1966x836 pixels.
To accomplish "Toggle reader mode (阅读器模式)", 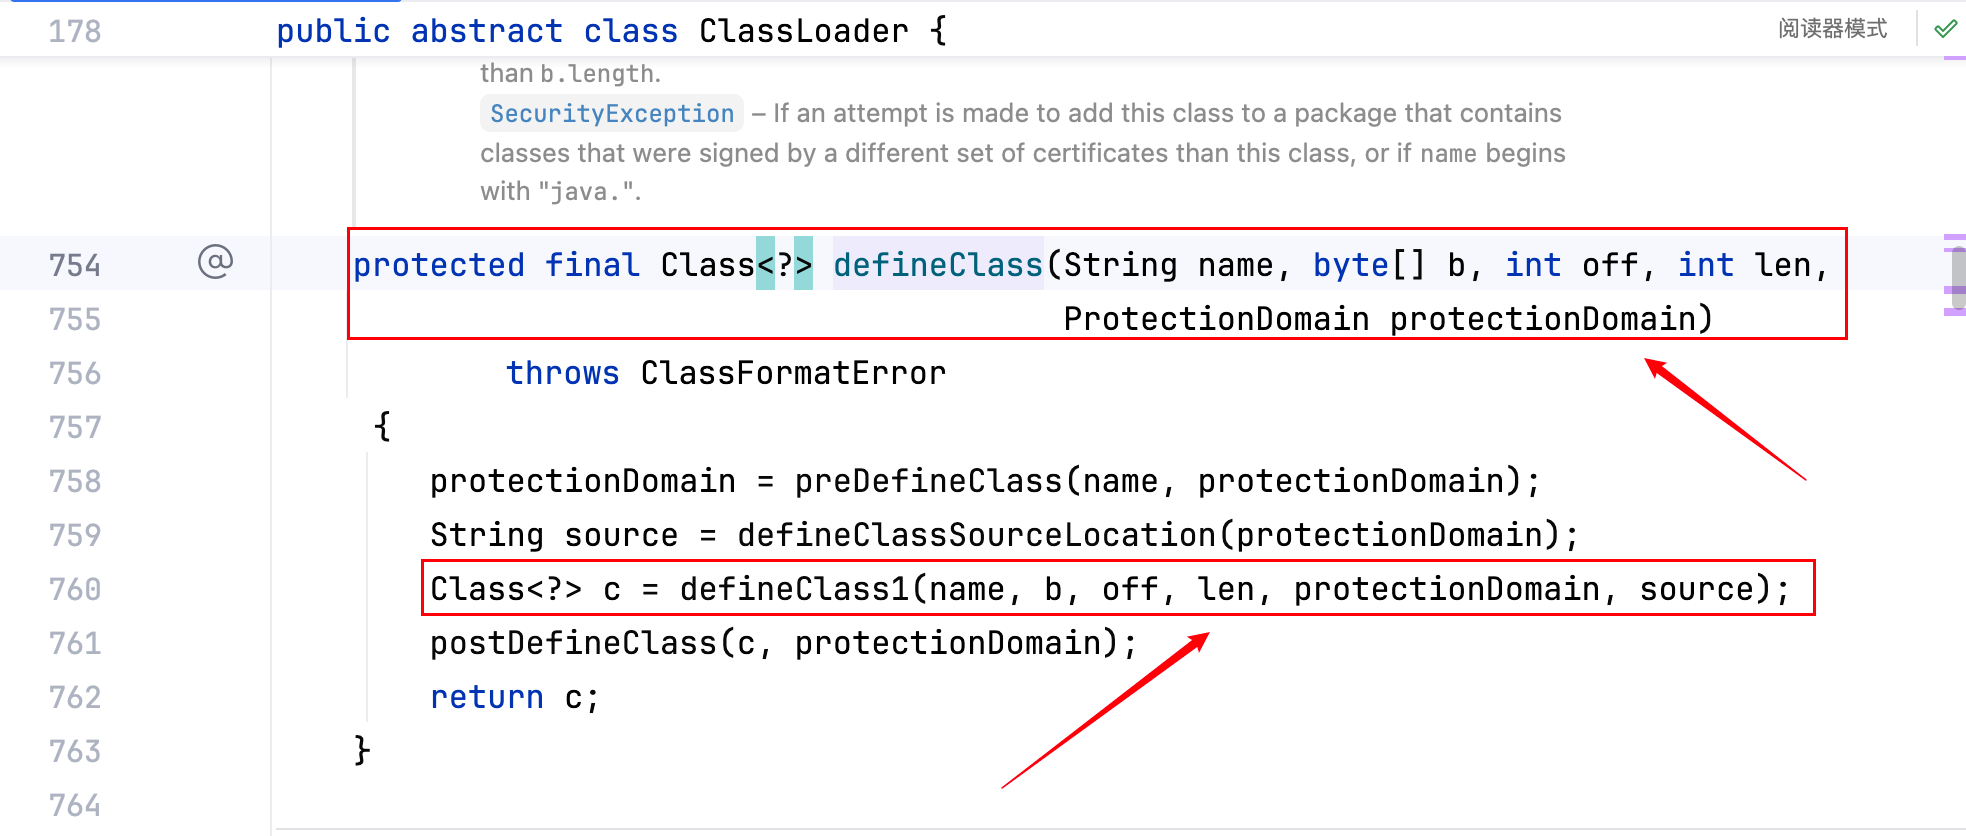I will (1832, 29).
